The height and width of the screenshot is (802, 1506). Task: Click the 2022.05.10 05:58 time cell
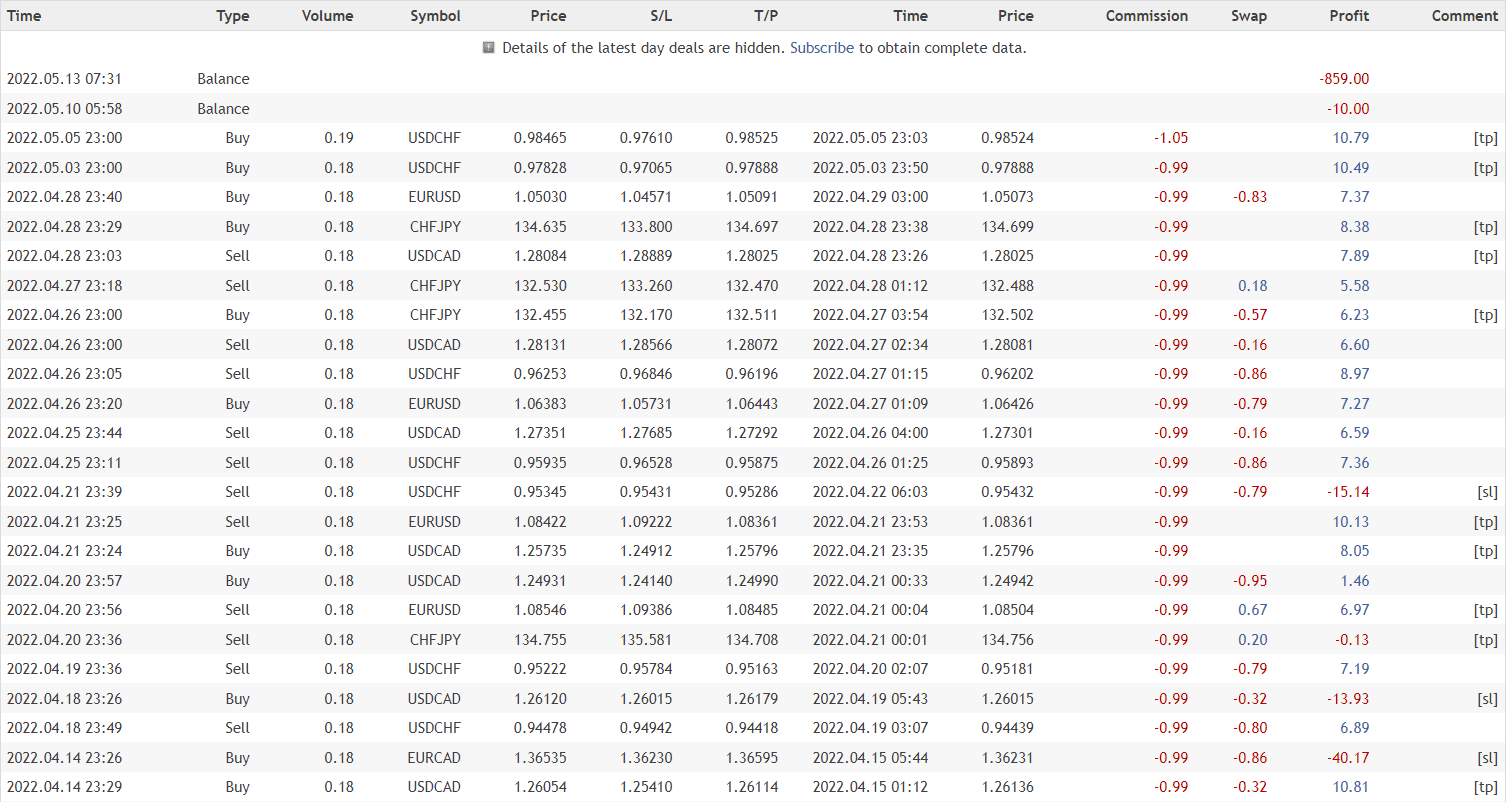(65, 109)
